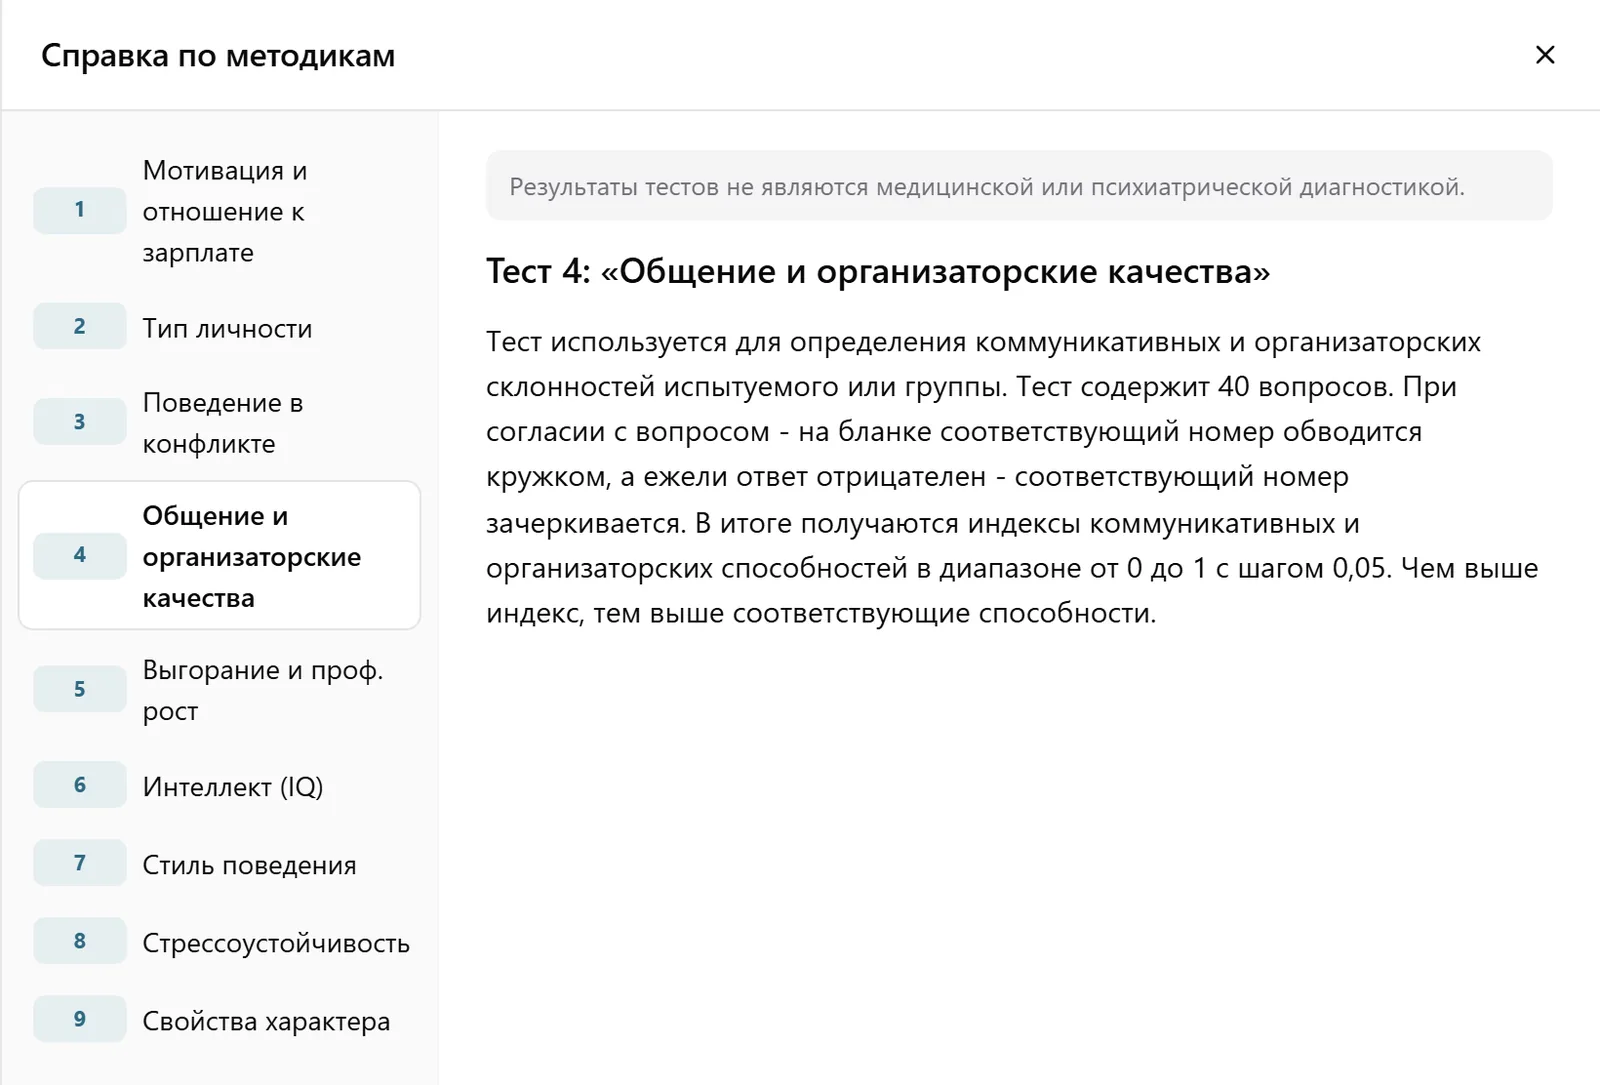The width and height of the screenshot is (1600, 1085).
Task: Show the Стиль поведения section
Action: tap(220, 864)
